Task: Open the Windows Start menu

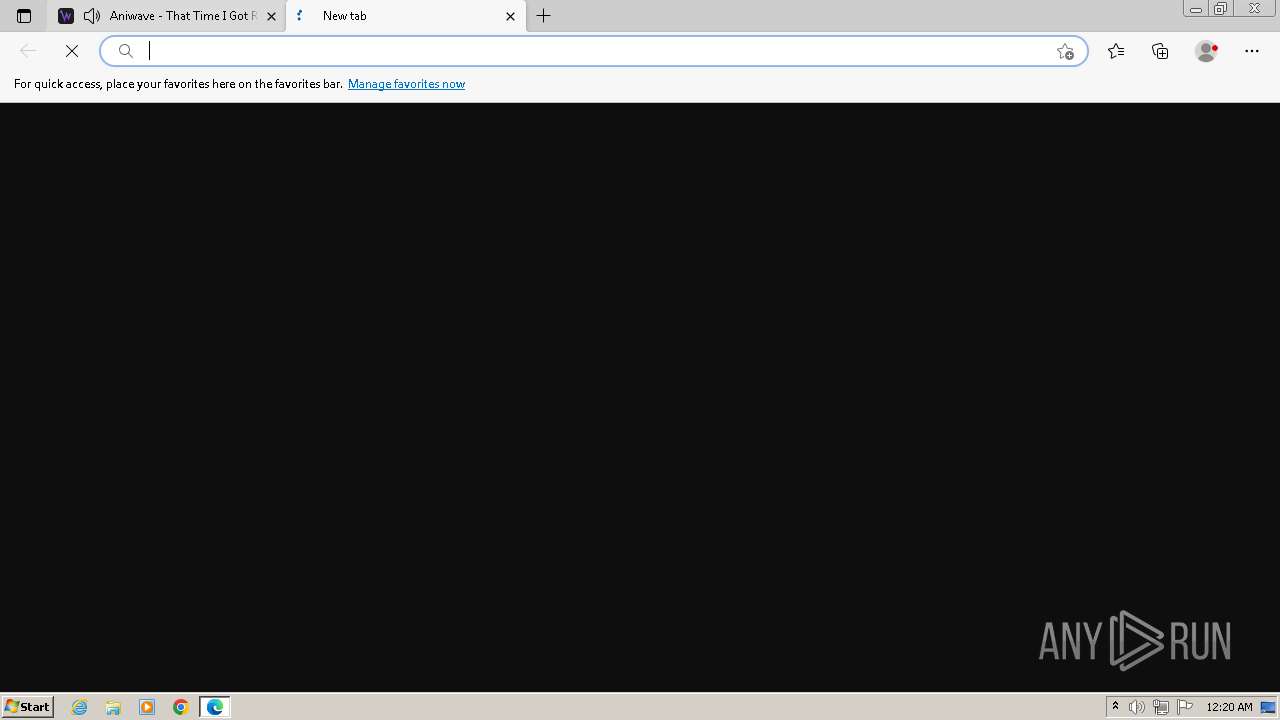Action: click(x=27, y=707)
